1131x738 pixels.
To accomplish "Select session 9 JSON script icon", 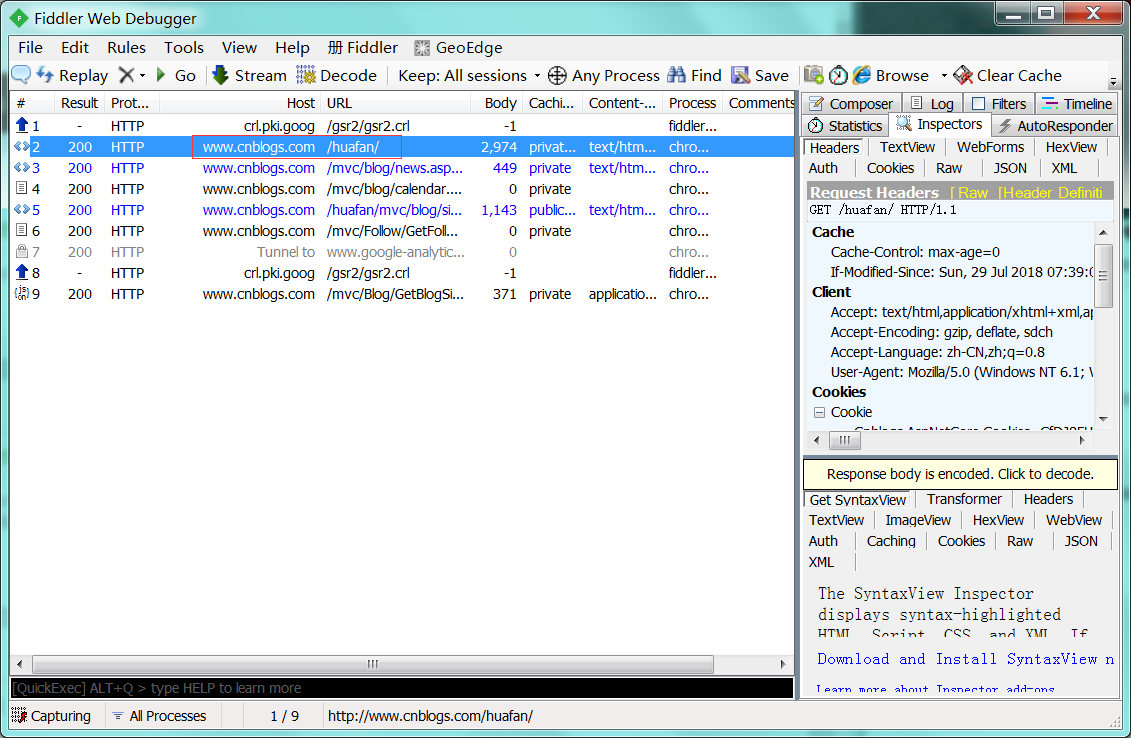I will click(22, 294).
